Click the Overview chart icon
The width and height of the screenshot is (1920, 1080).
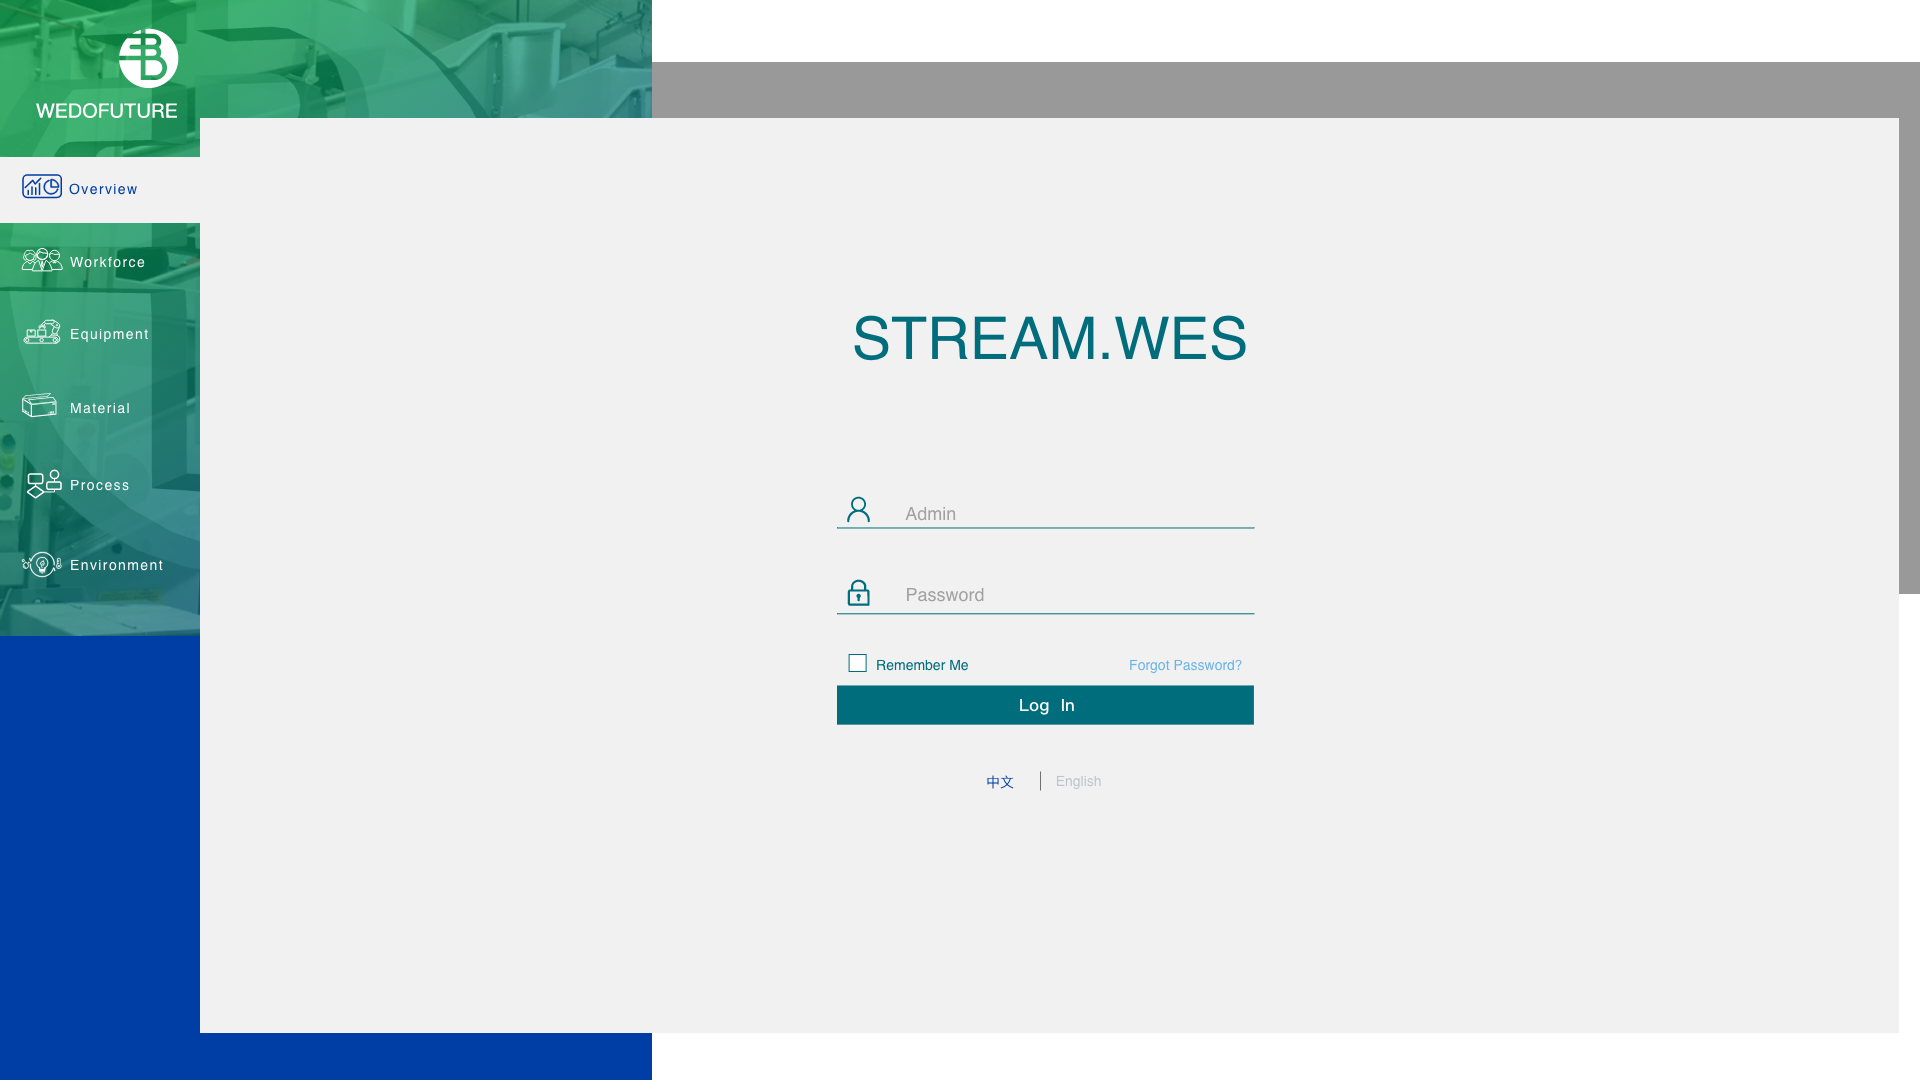42,187
